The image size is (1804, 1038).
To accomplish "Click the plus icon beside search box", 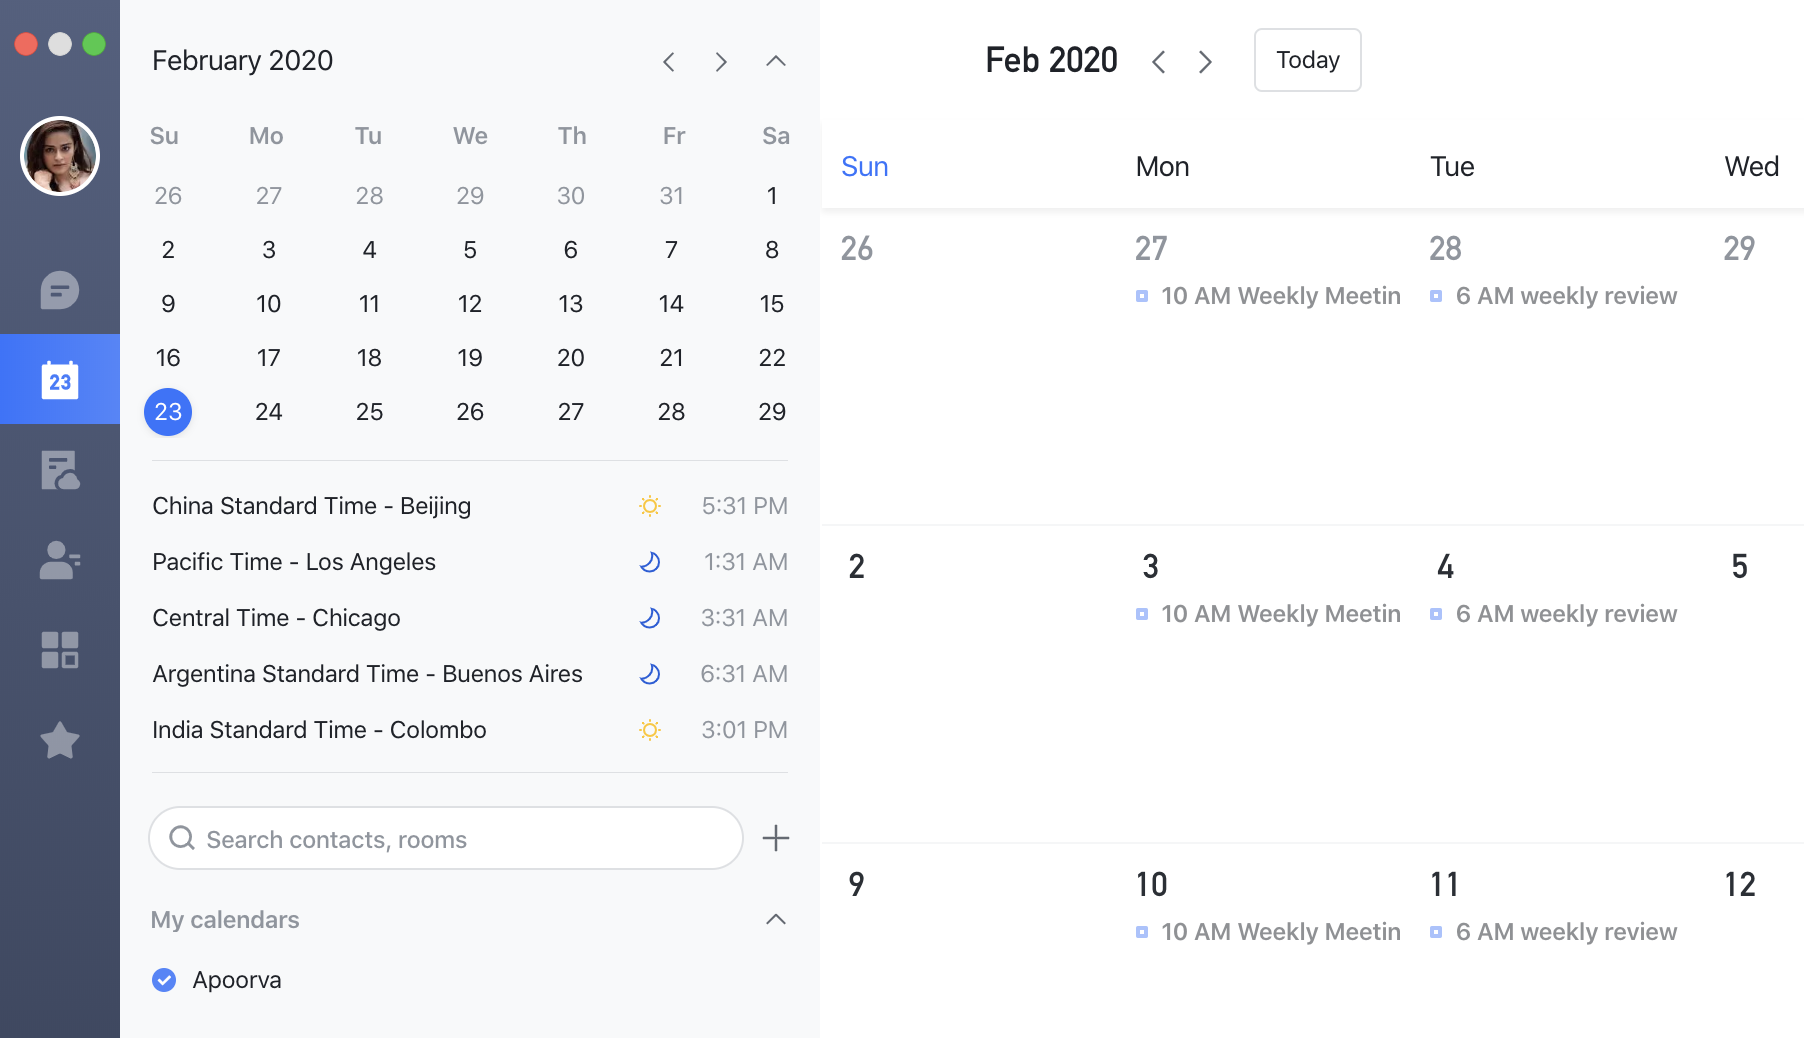I will point(776,838).
